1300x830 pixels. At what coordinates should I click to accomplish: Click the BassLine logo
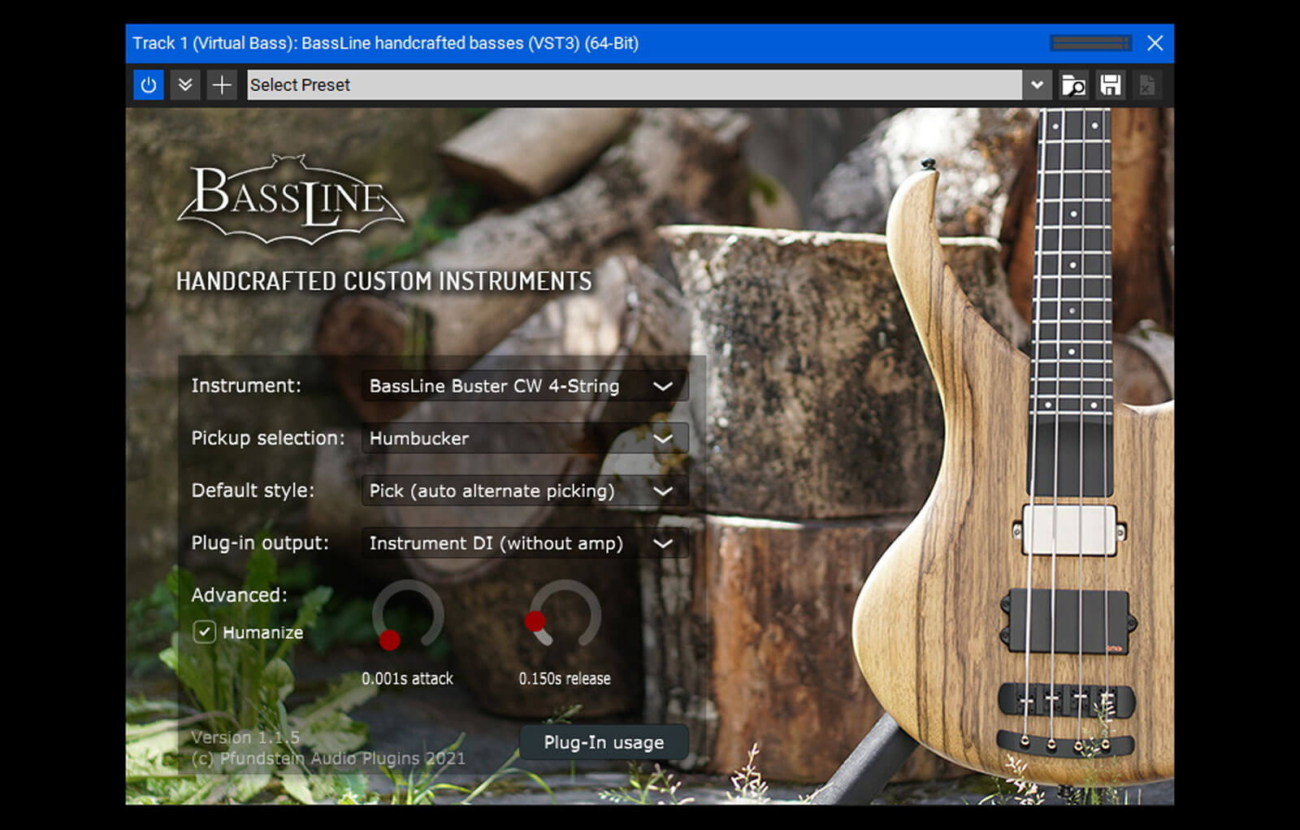coord(291,200)
